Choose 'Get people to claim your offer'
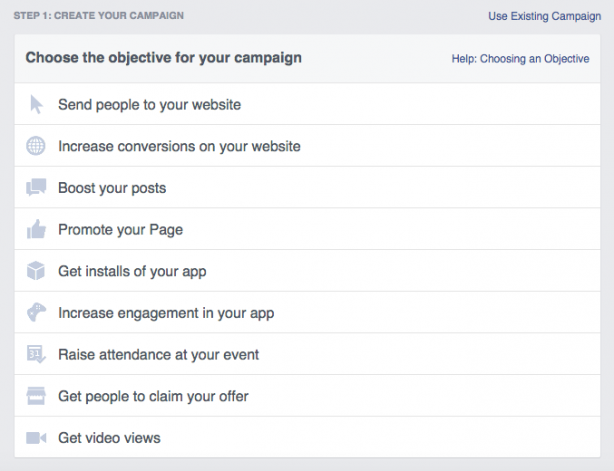Viewport: 614px width, 471px height. 307,396
